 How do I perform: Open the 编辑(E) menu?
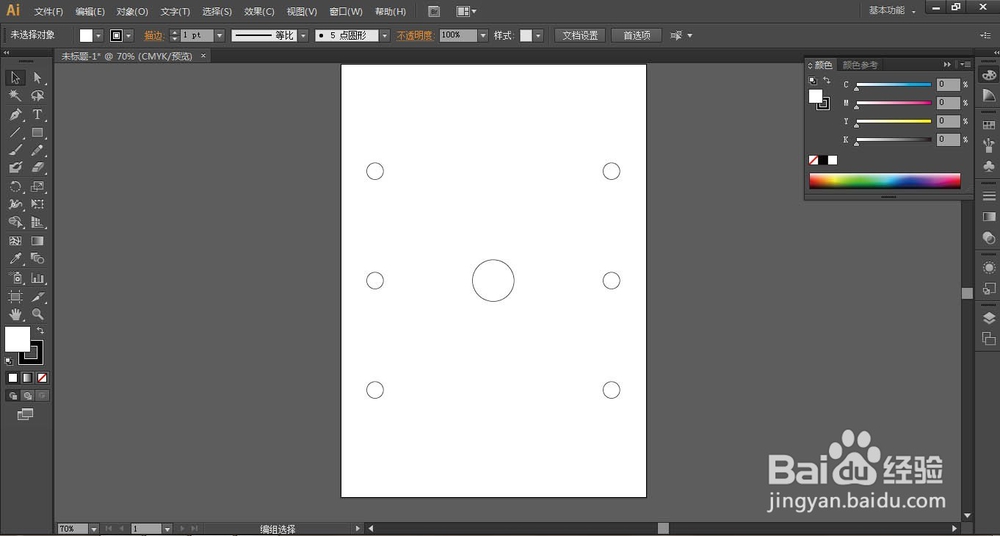pos(90,11)
